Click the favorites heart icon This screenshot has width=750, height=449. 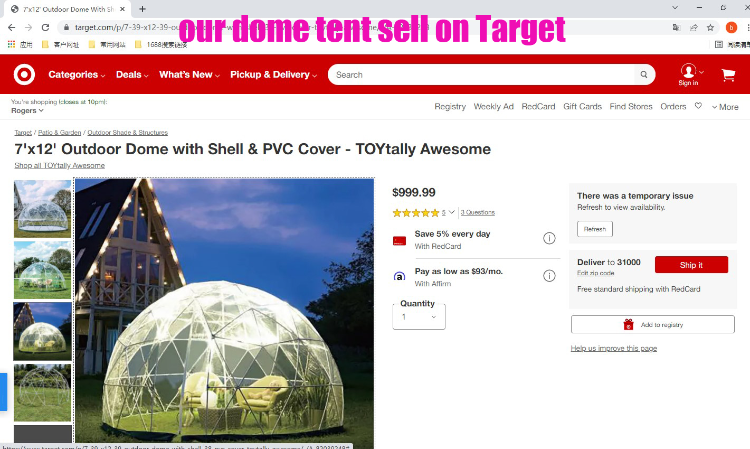(698, 106)
